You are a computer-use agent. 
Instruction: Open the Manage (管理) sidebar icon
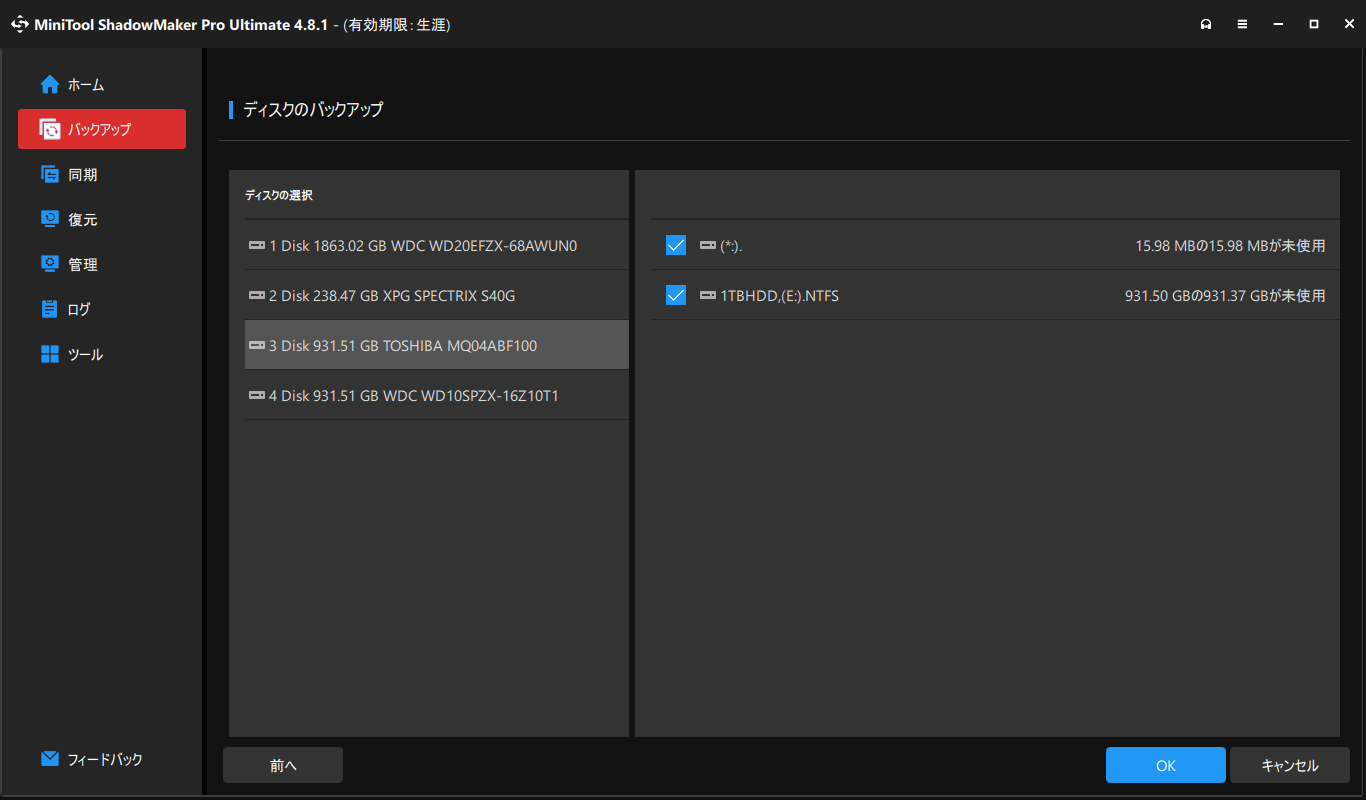(50, 264)
